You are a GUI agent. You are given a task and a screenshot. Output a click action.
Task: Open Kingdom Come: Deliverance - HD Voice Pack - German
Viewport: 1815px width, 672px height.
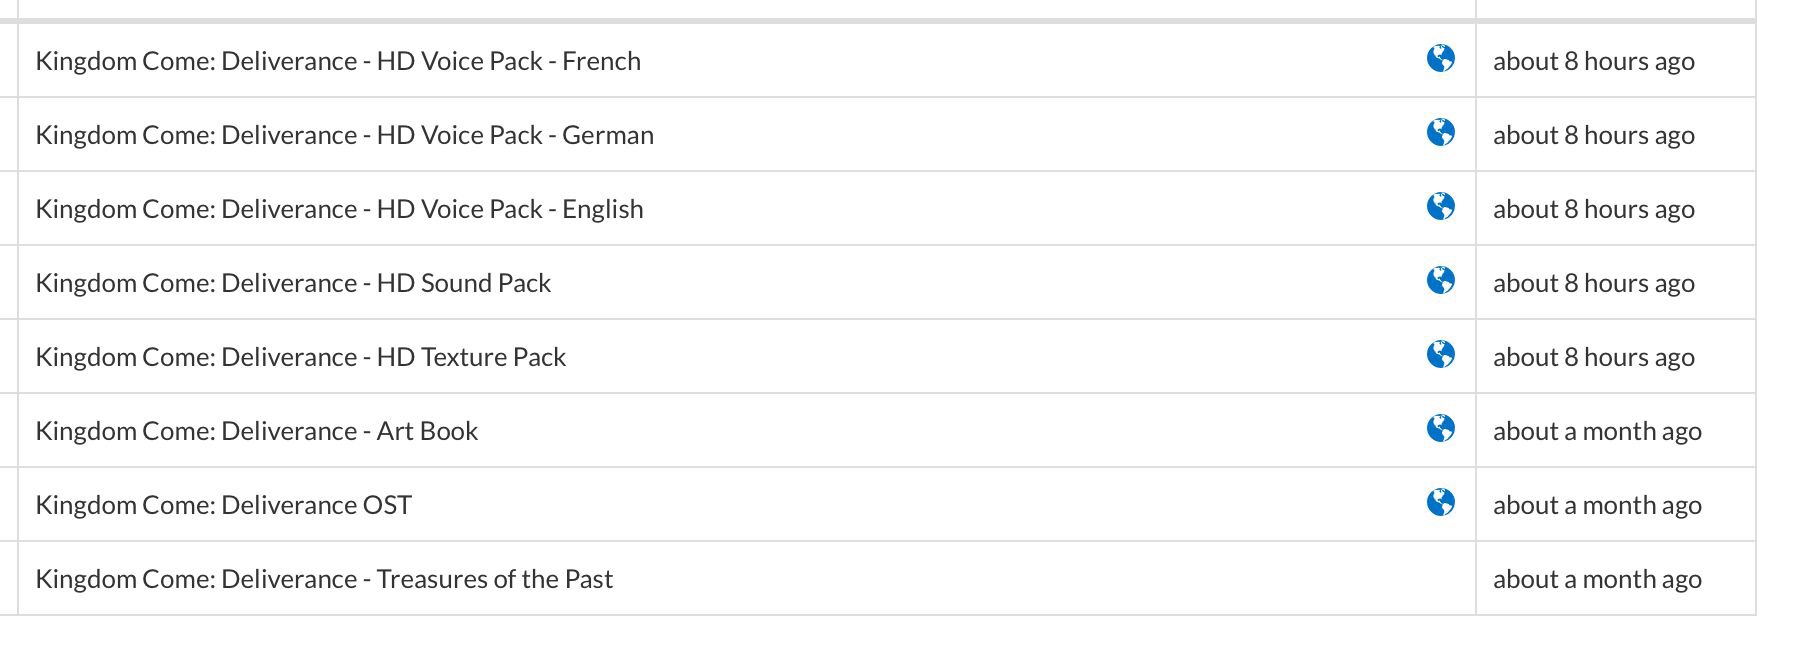[344, 135]
